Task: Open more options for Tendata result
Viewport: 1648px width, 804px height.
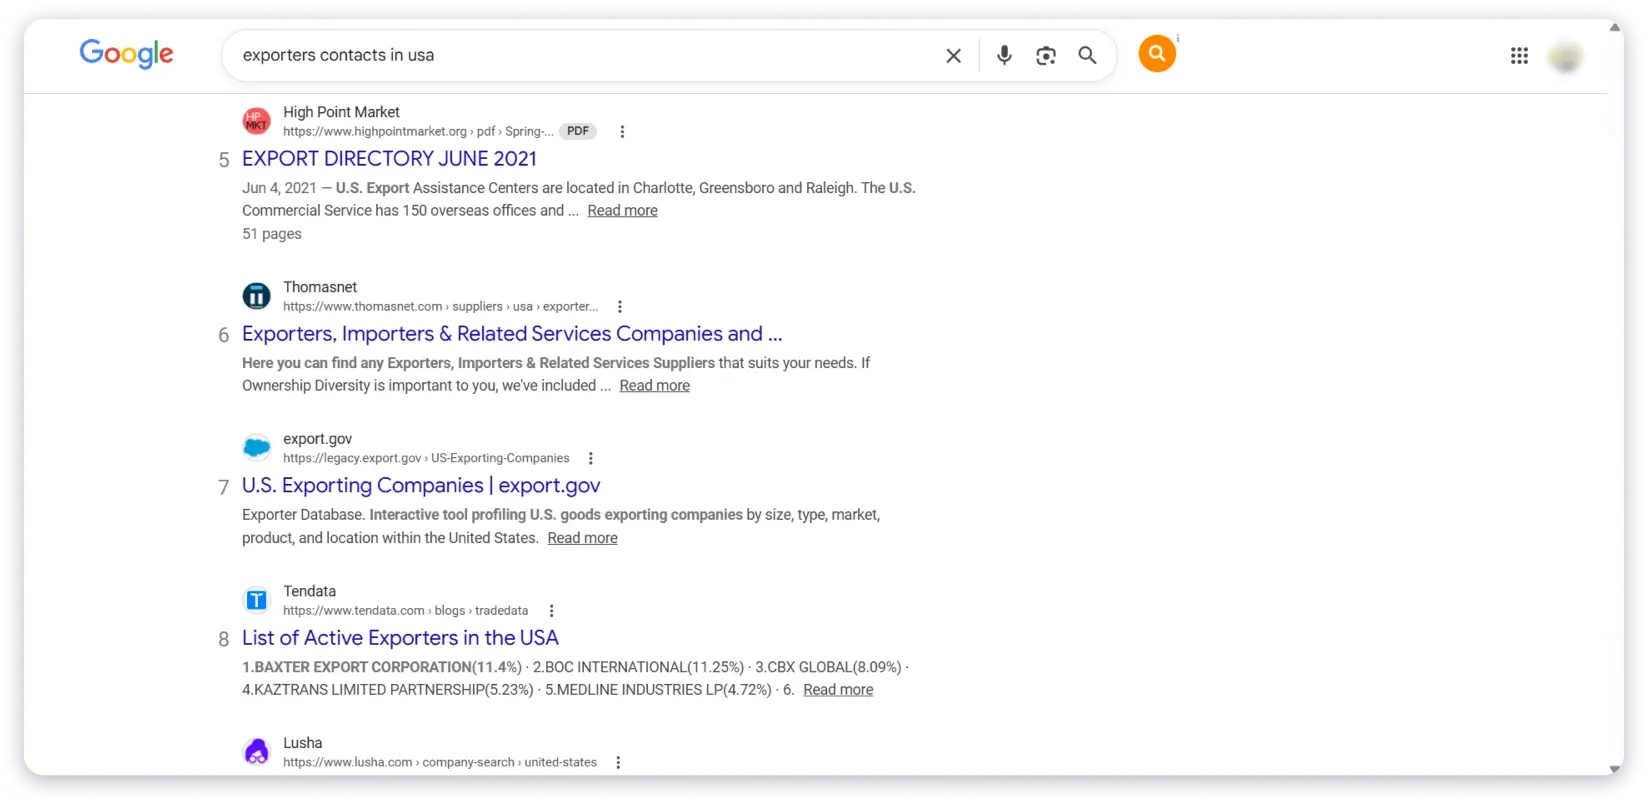Action: coord(551,611)
